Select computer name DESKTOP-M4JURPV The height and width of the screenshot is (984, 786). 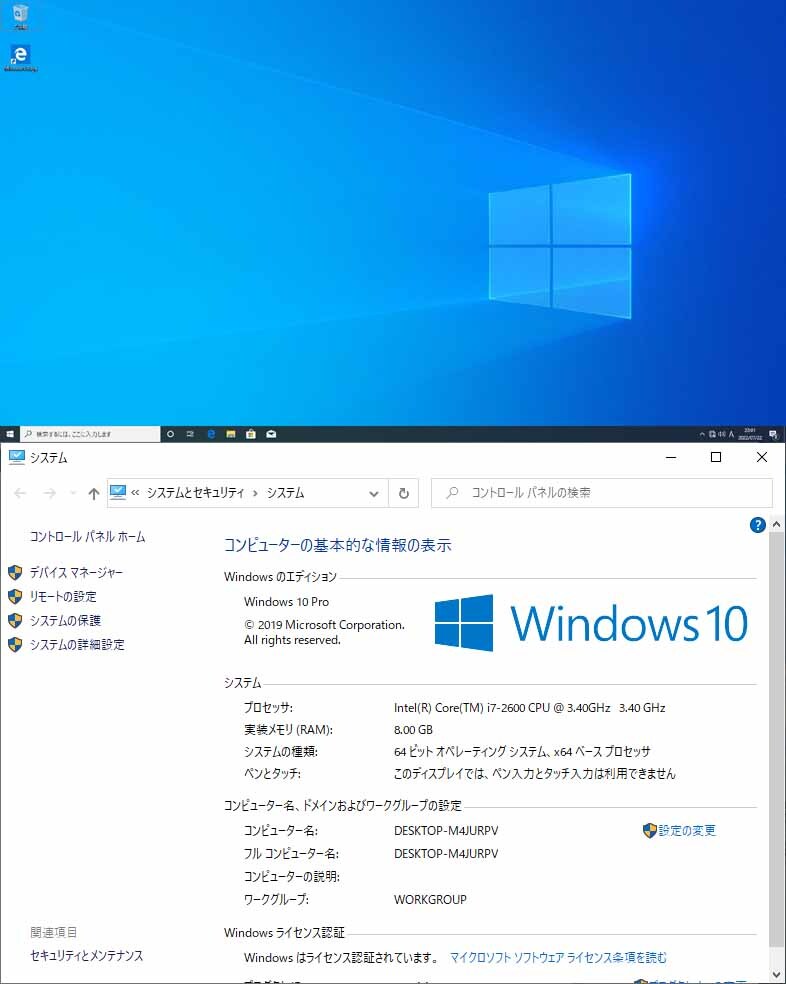[x=446, y=830]
